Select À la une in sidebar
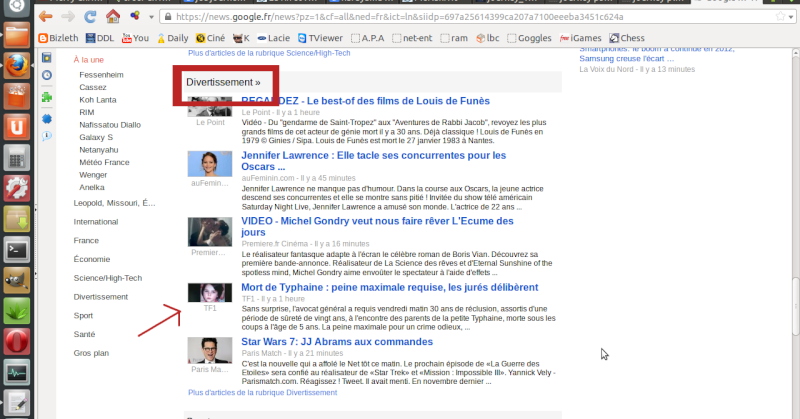The height and width of the screenshot is (419, 800). (88, 60)
